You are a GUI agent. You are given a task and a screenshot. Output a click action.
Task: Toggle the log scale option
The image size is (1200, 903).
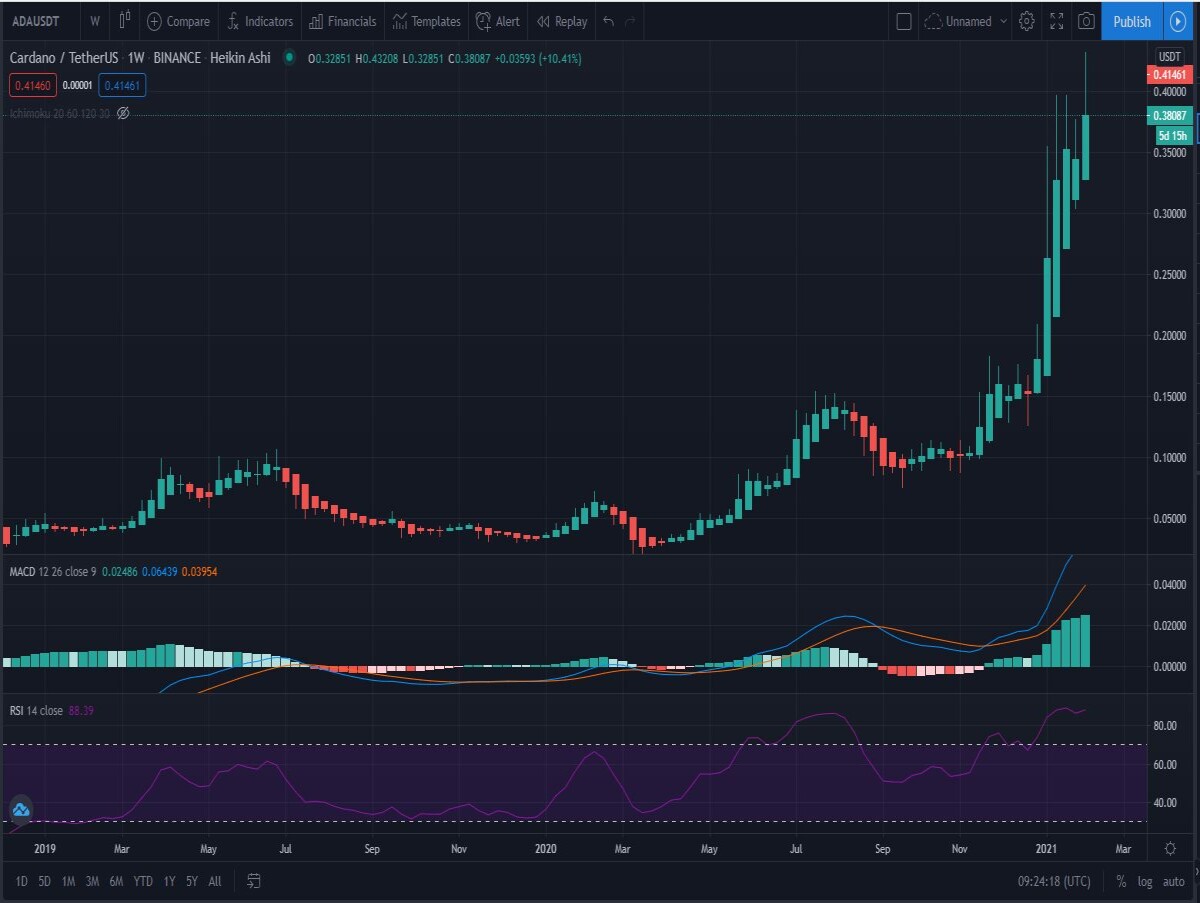[x=1145, y=881]
